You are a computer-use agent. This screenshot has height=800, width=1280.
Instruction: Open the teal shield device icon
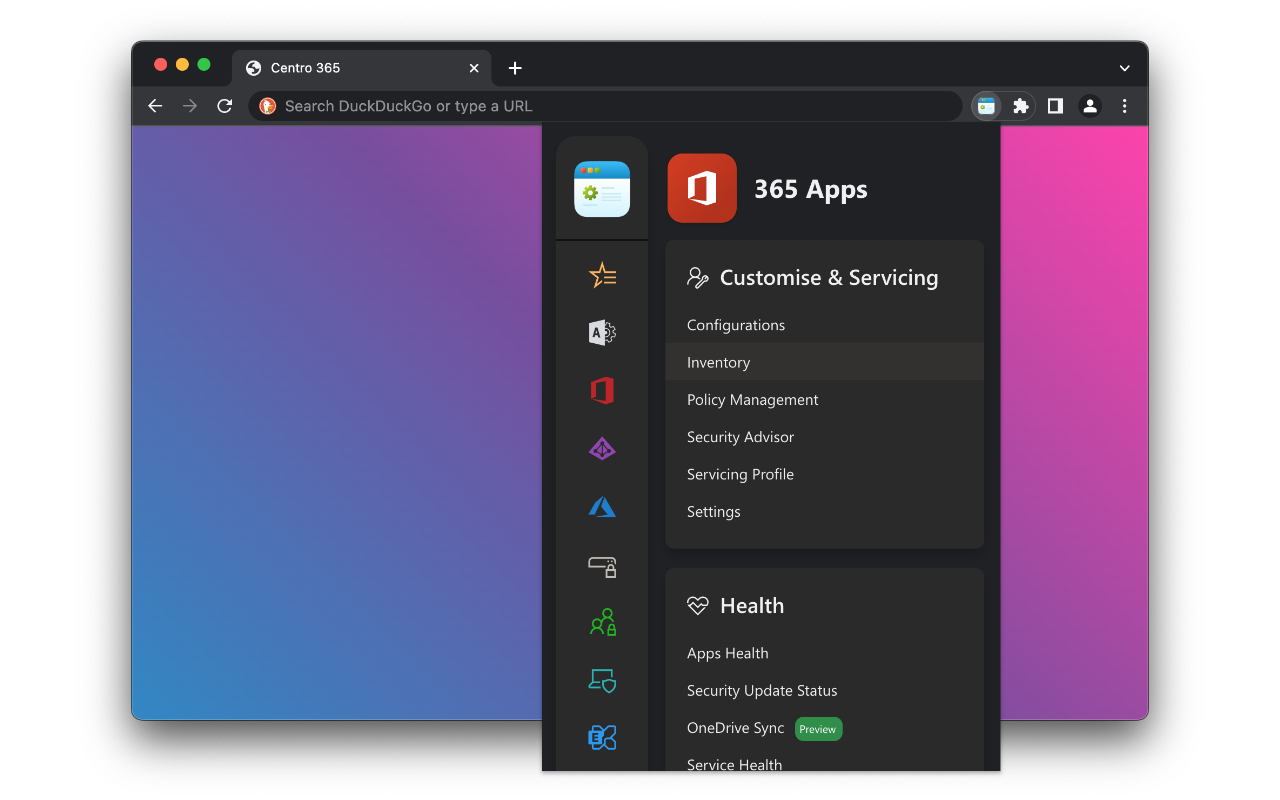click(x=602, y=680)
